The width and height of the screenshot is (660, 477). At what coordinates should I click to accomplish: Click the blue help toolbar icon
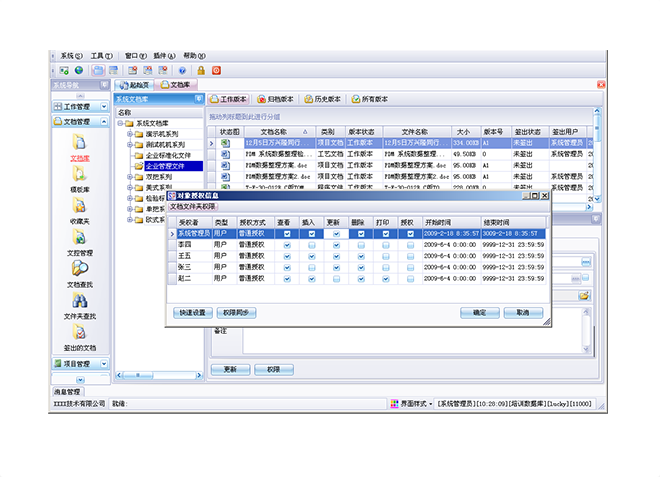point(182,71)
